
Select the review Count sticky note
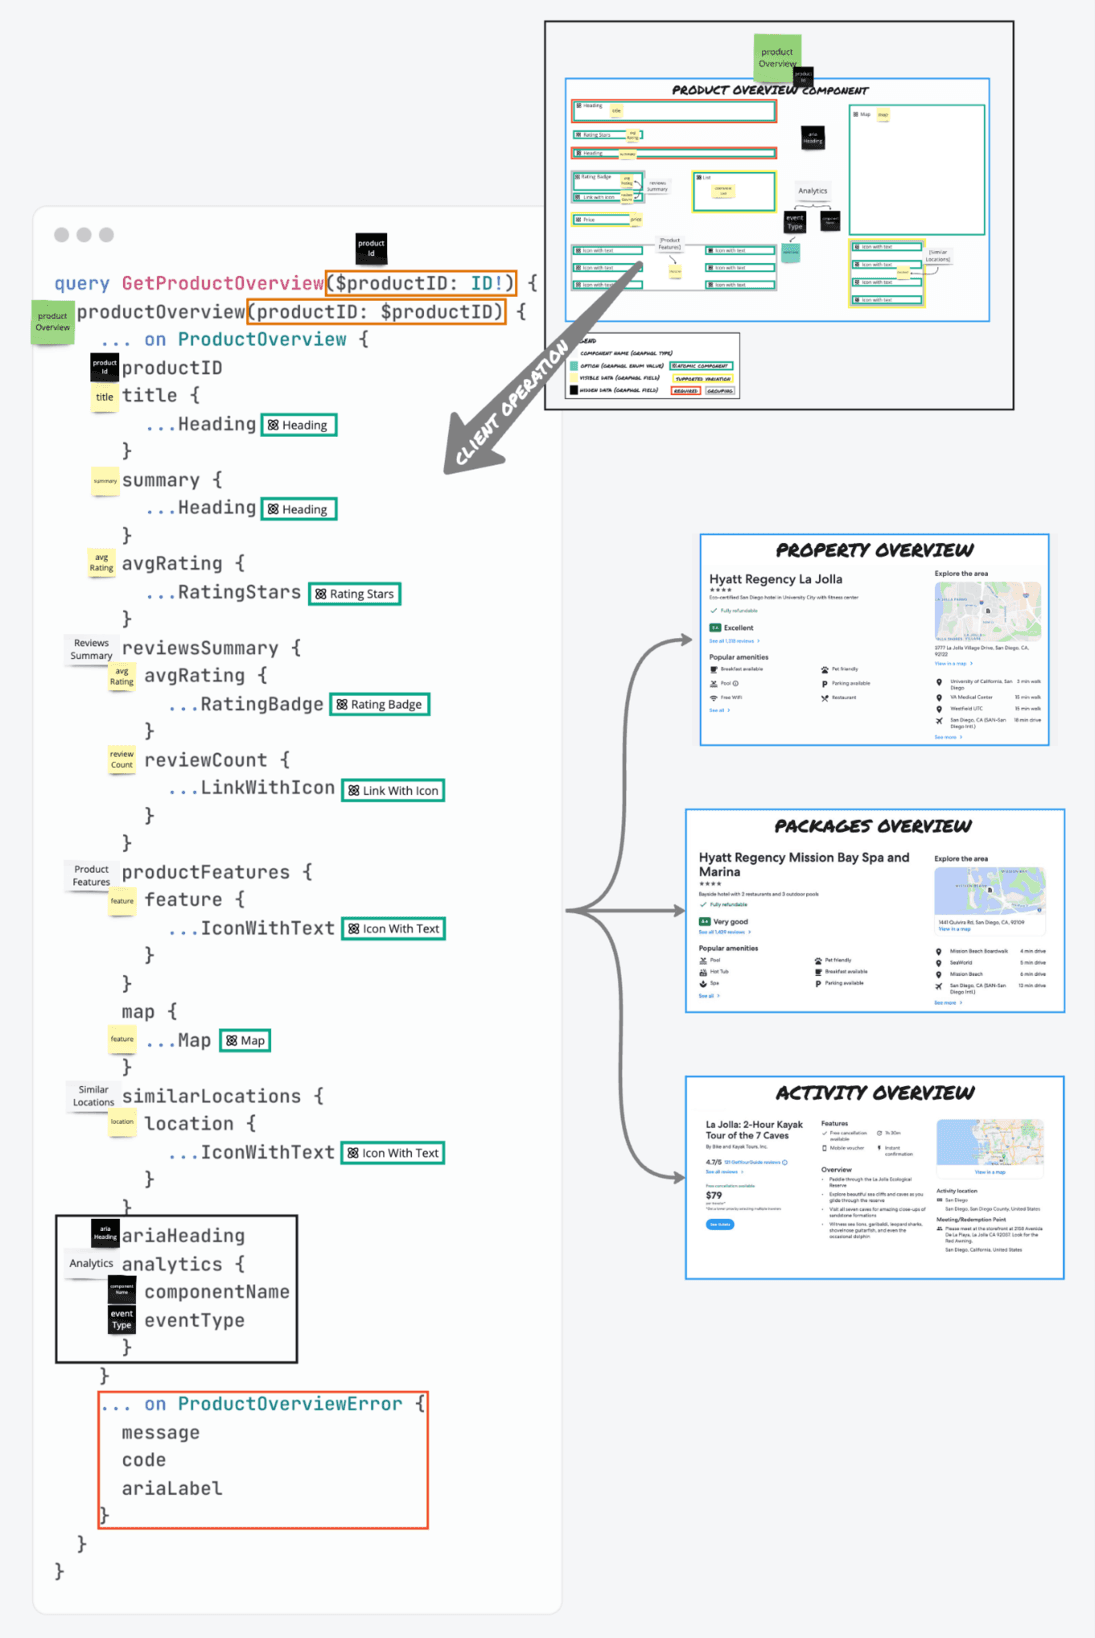(122, 760)
